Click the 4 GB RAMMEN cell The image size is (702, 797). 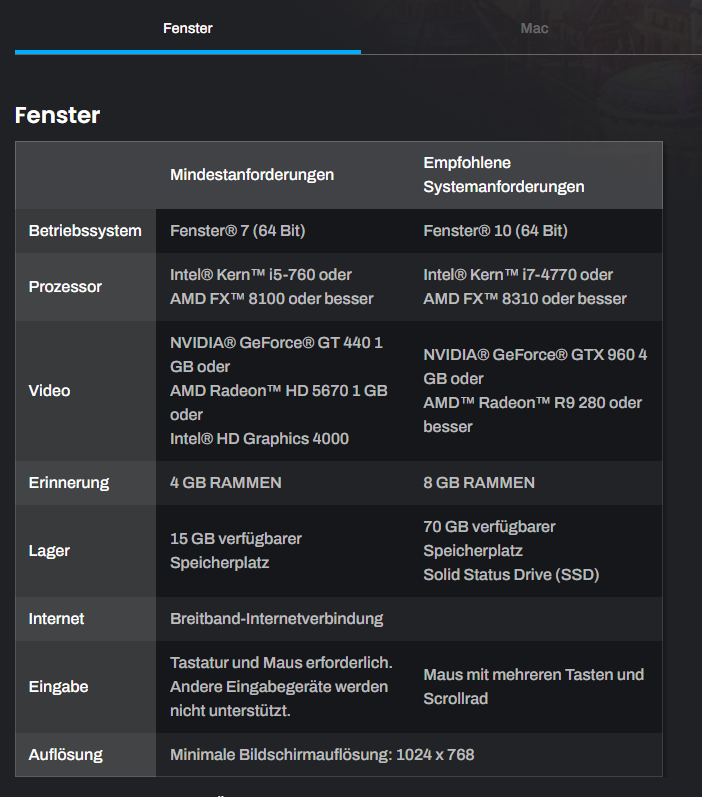[x=226, y=483]
